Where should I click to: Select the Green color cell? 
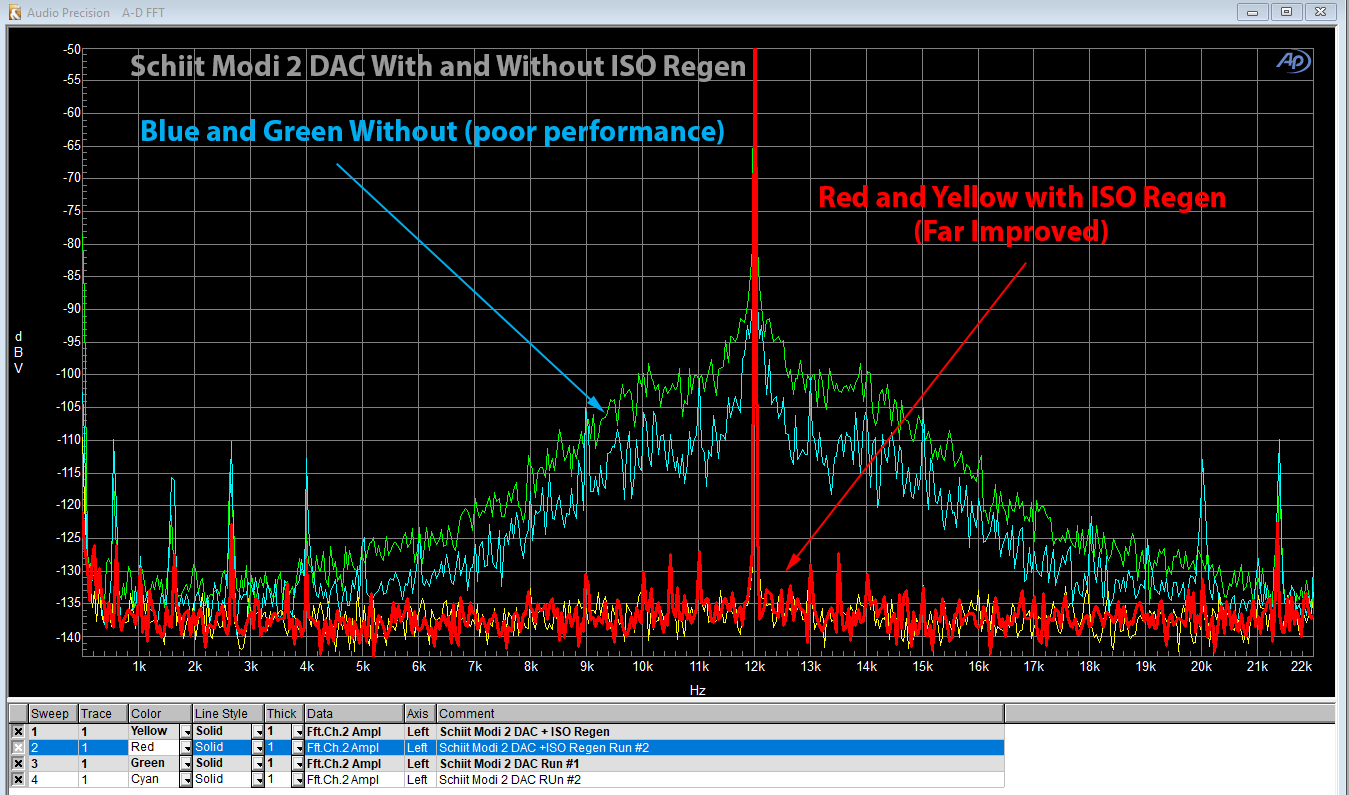(x=154, y=764)
